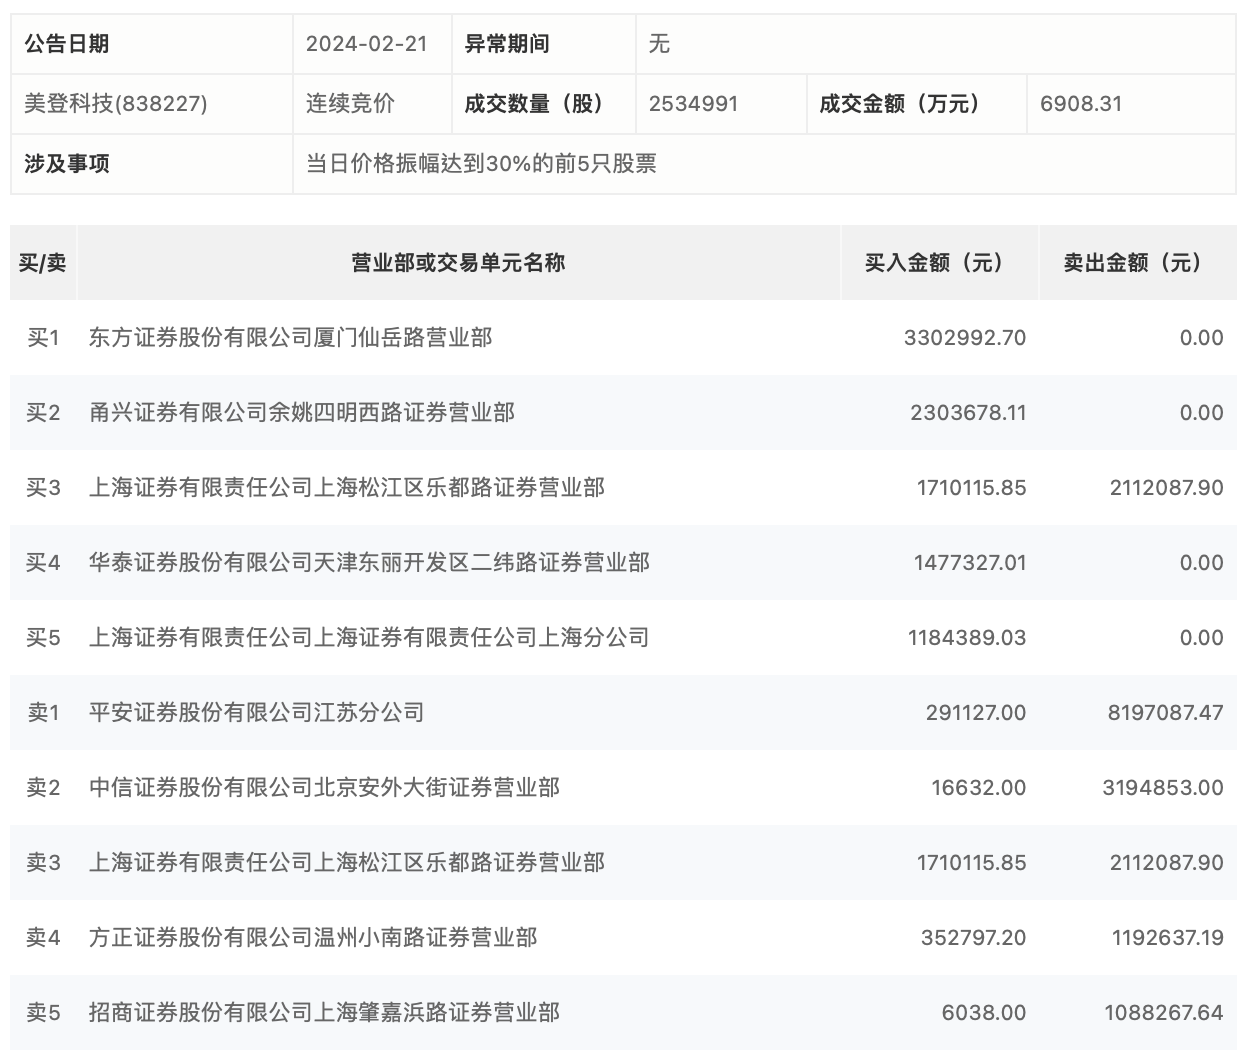
Task: Click the 成交数量(股) label
Action: (535, 104)
